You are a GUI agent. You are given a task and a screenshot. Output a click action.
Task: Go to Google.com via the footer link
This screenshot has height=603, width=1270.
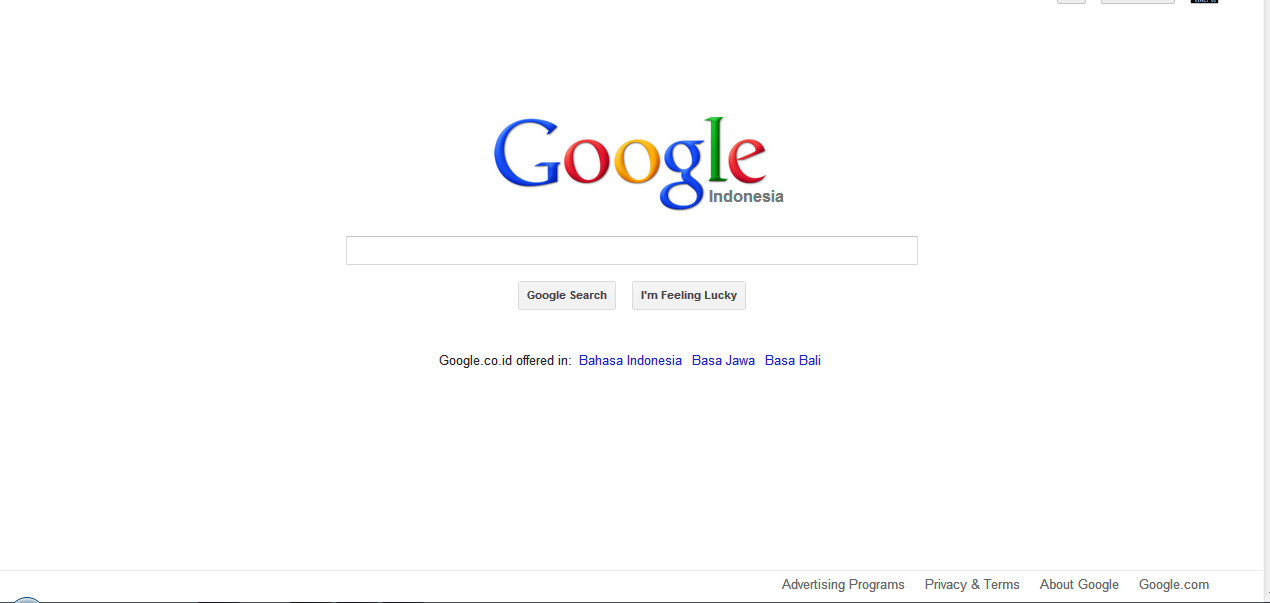[x=1174, y=584]
